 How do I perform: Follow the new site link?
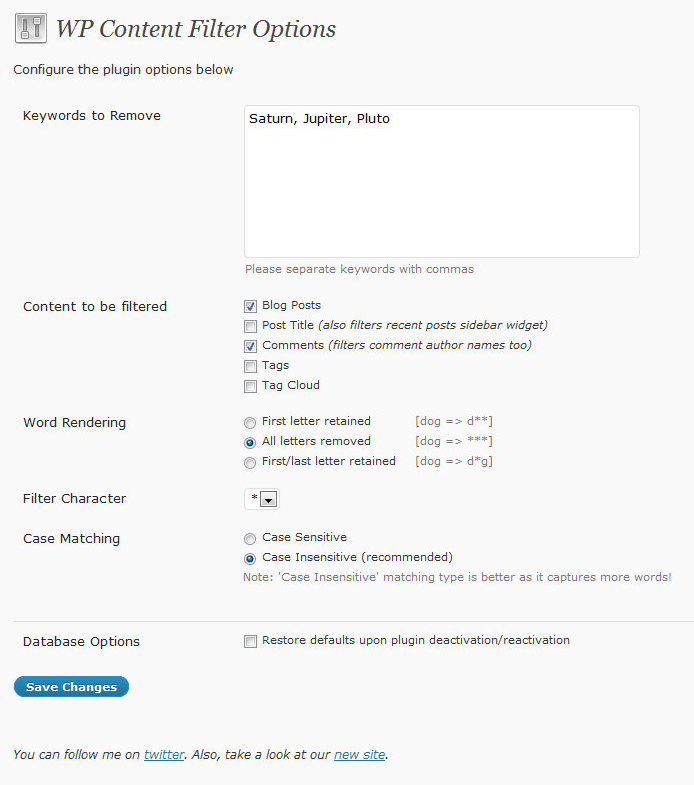coord(359,755)
